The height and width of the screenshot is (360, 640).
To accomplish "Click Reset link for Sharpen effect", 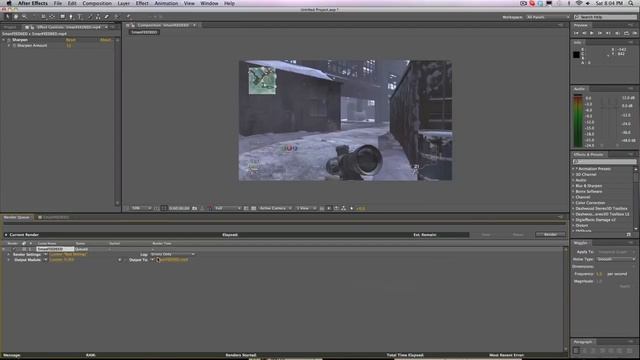I will tap(71, 40).
